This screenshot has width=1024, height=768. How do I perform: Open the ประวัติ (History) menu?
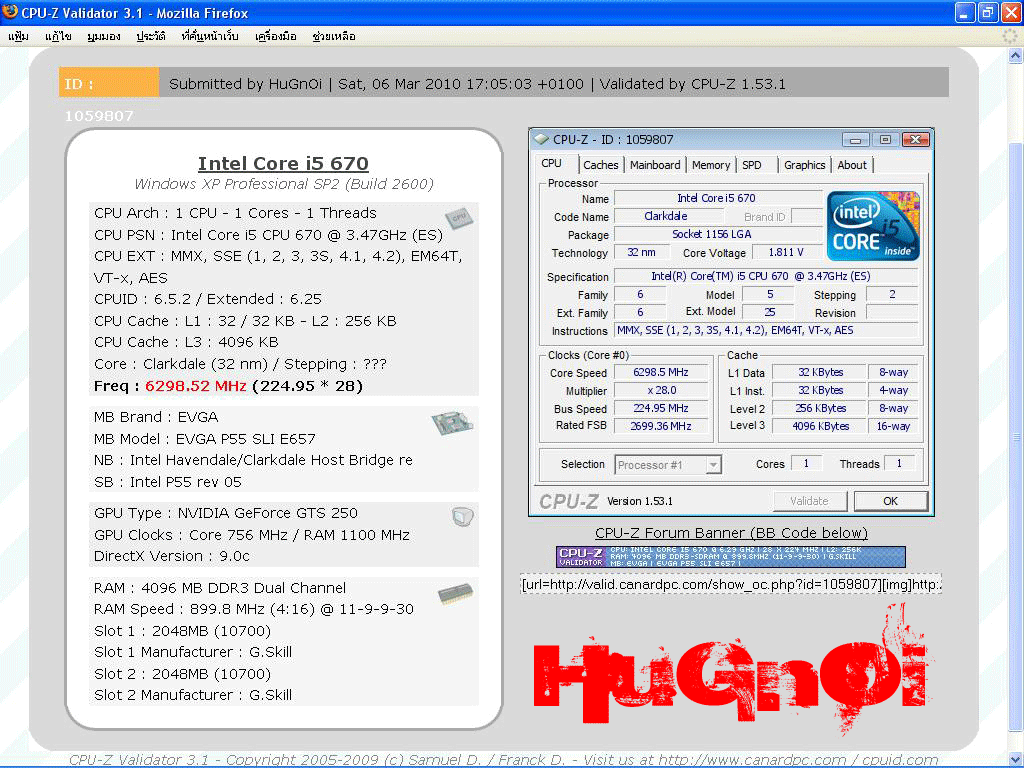(x=151, y=36)
